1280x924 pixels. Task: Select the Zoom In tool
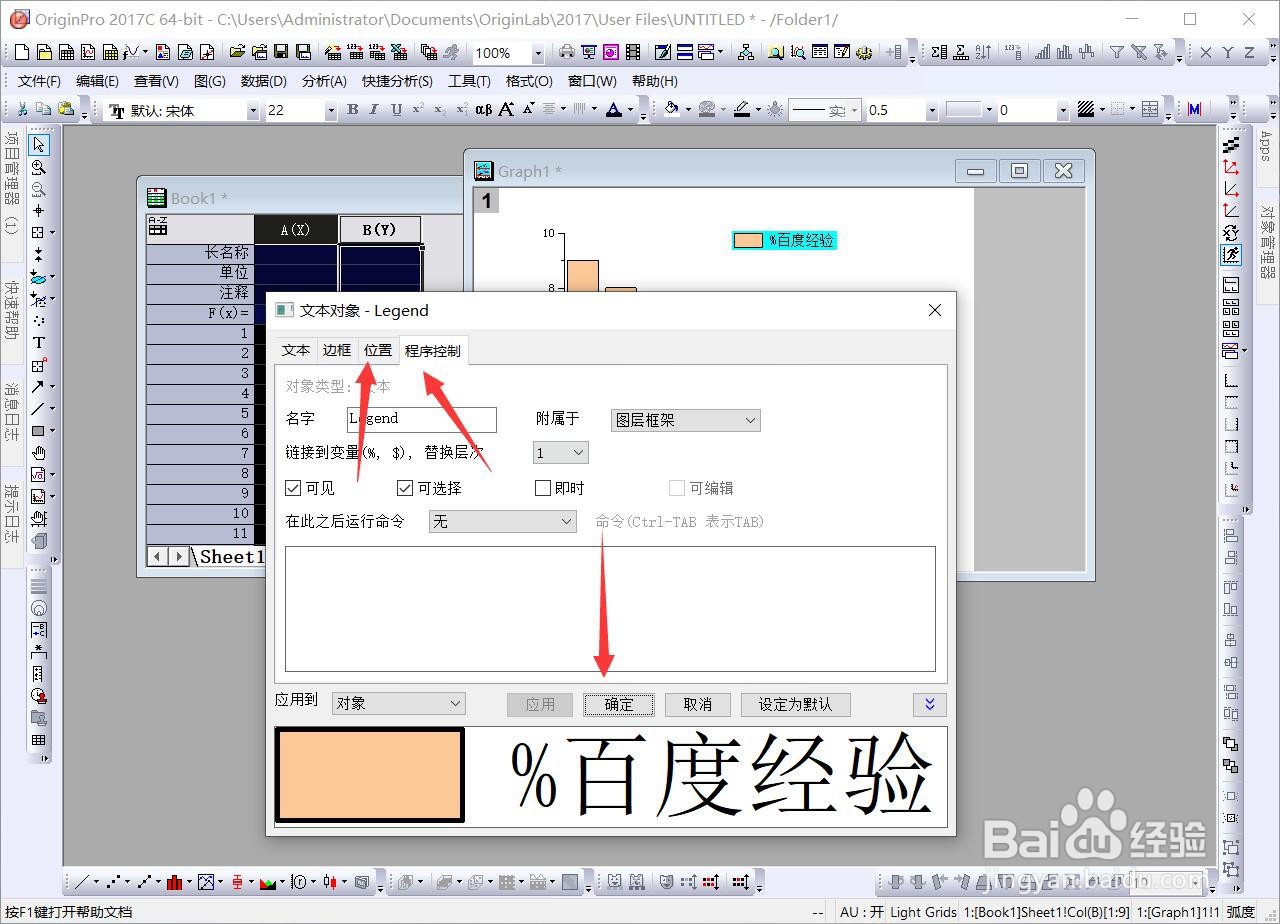pyautogui.click(x=38, y=168)
